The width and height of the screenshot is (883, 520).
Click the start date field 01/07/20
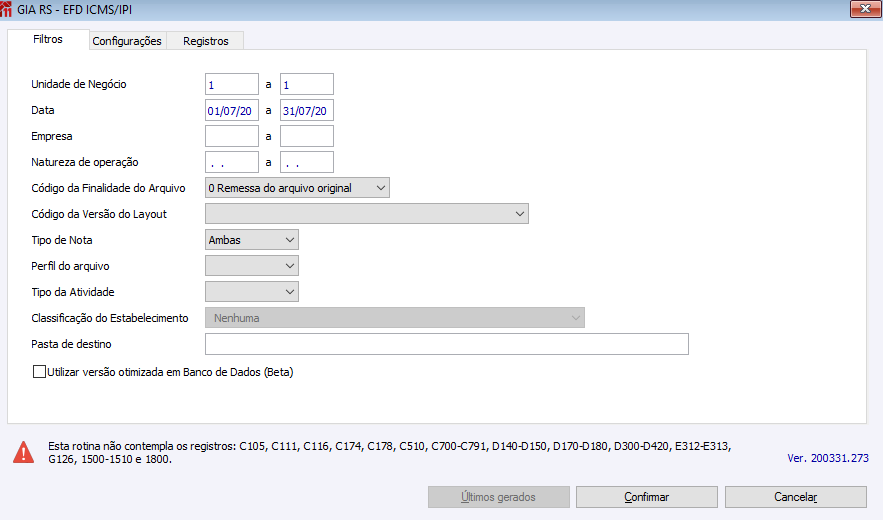click(231, 110)
